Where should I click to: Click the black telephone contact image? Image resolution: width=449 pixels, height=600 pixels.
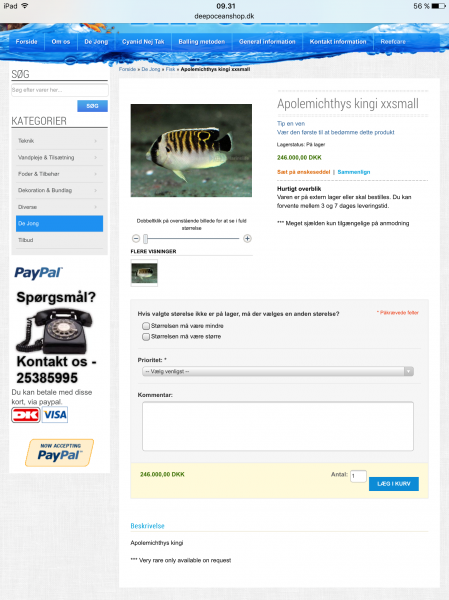pos(54,331)
